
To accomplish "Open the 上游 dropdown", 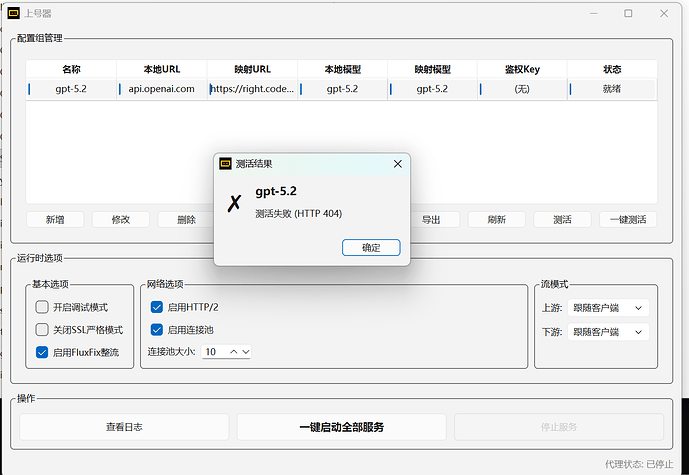I will [x=608, y=308].
